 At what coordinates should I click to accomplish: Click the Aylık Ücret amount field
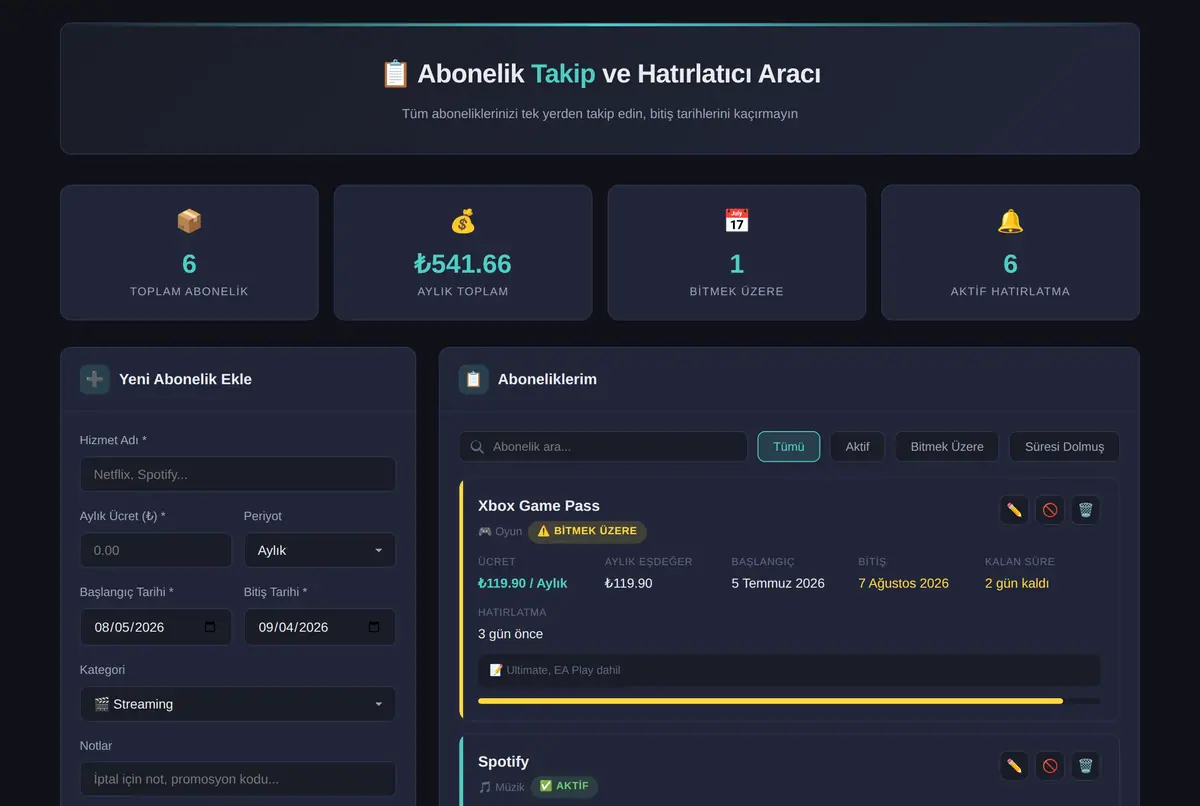pyautogui.click(x=156, y=550)
